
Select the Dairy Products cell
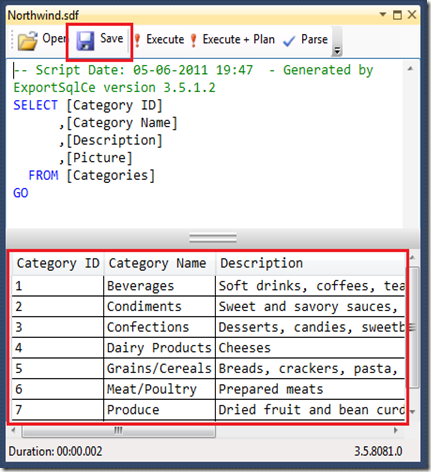coord(160,348)
